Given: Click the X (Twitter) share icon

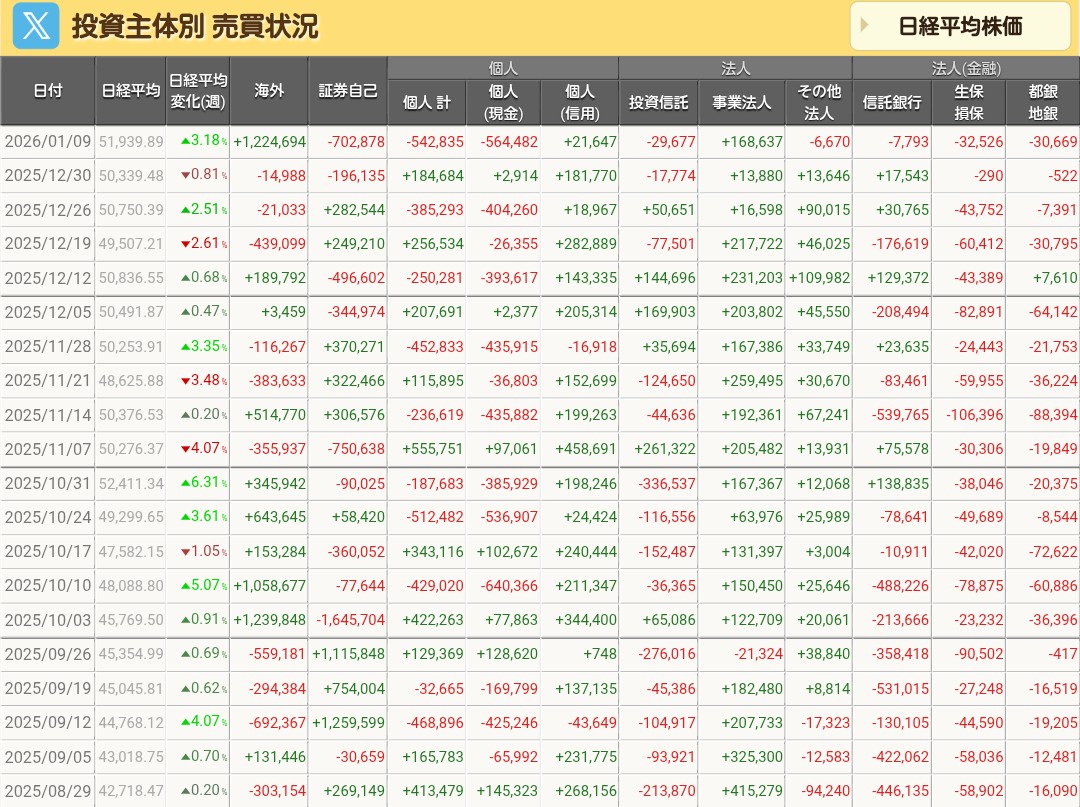Looking at the screenshot, I should click(x=37, y=26).
